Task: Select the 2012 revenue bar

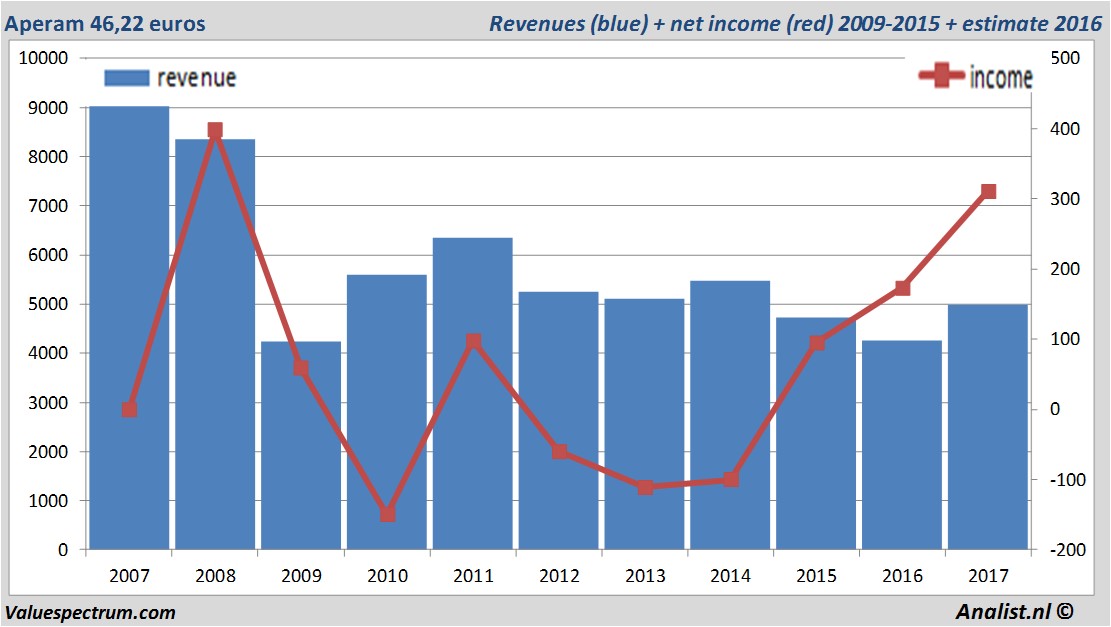Action: point(558,420)
